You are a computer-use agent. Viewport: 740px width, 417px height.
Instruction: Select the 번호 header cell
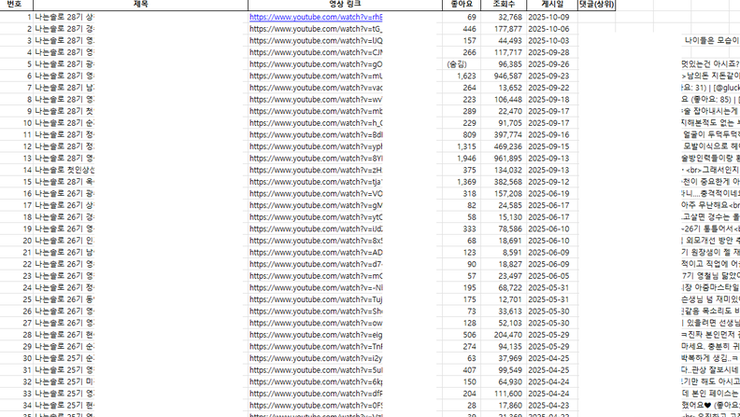17,5
